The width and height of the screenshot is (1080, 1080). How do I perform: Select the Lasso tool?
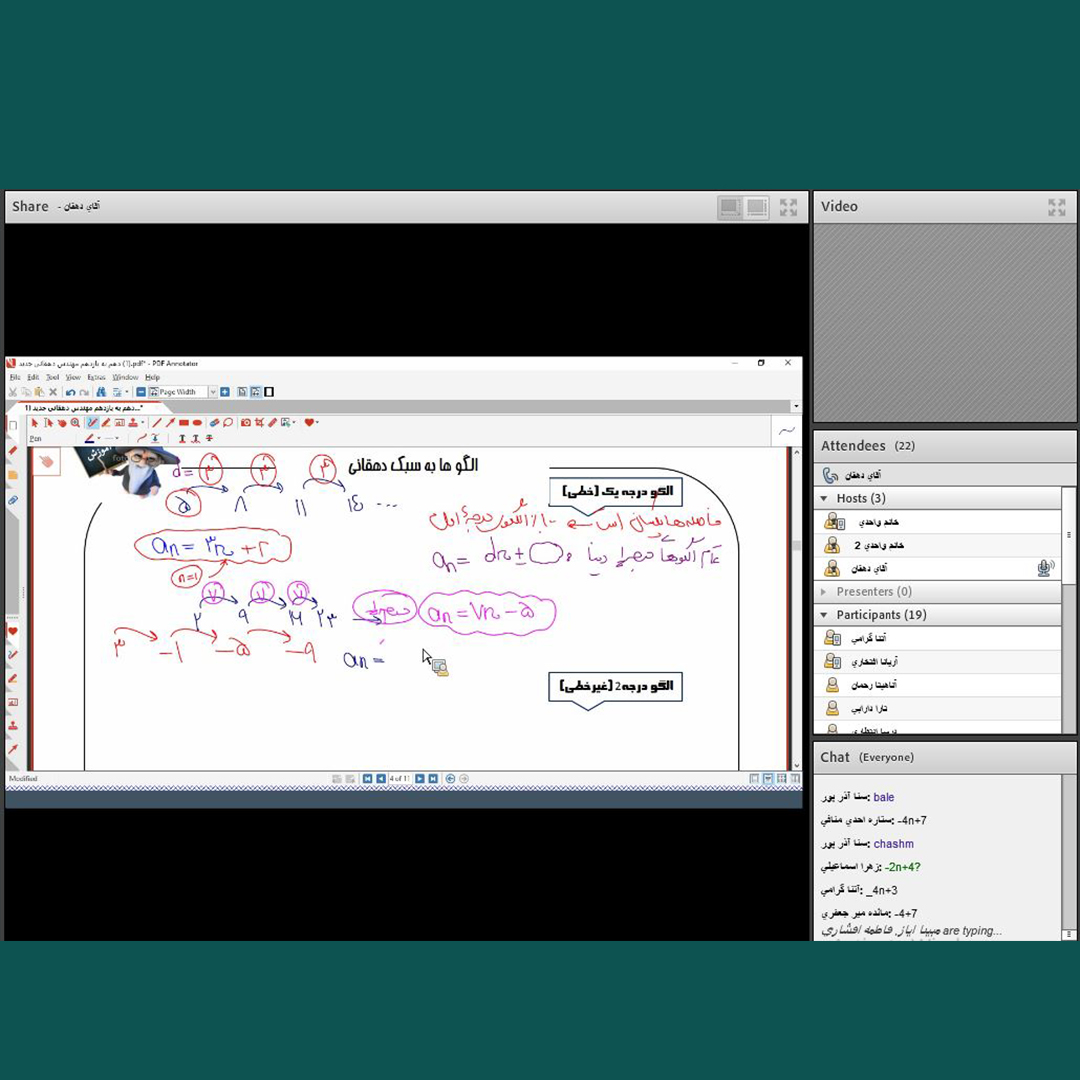(228, 423)
